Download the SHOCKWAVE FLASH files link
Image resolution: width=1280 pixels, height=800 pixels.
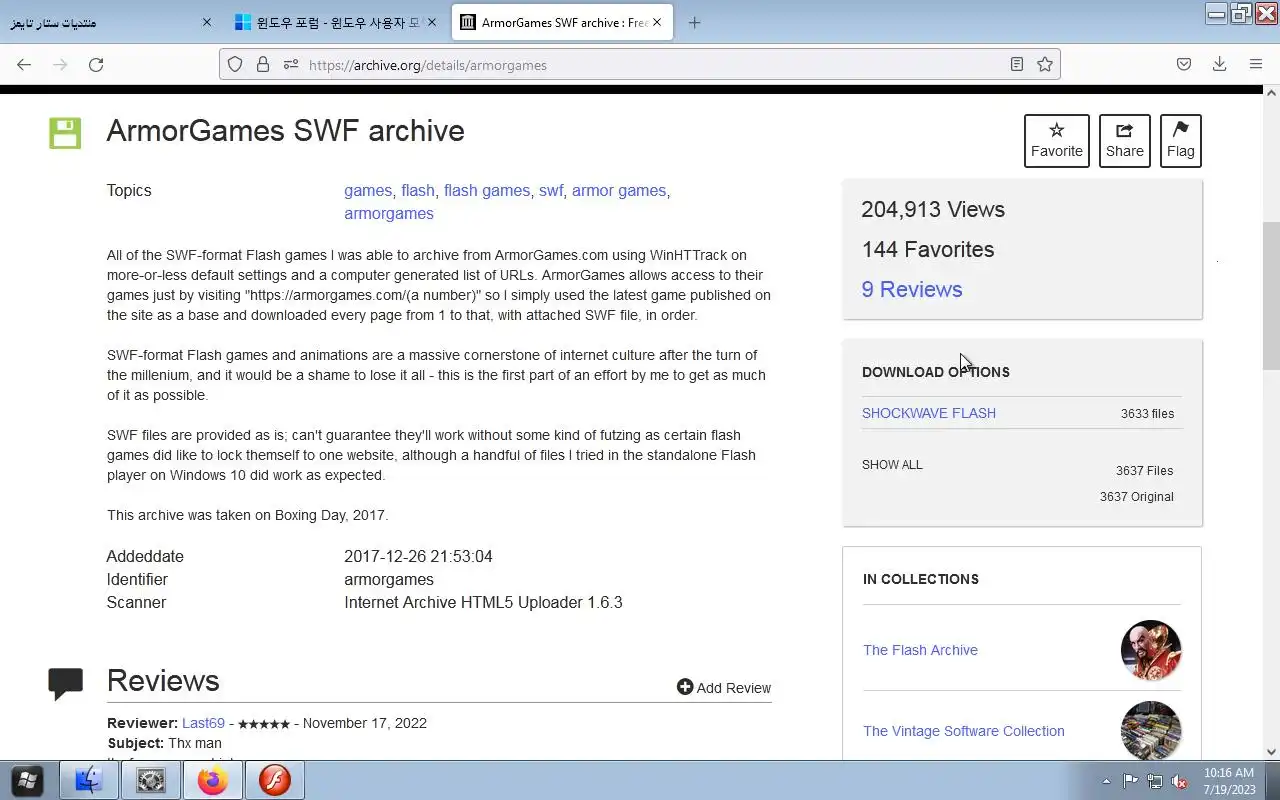[x=929, y=413]
